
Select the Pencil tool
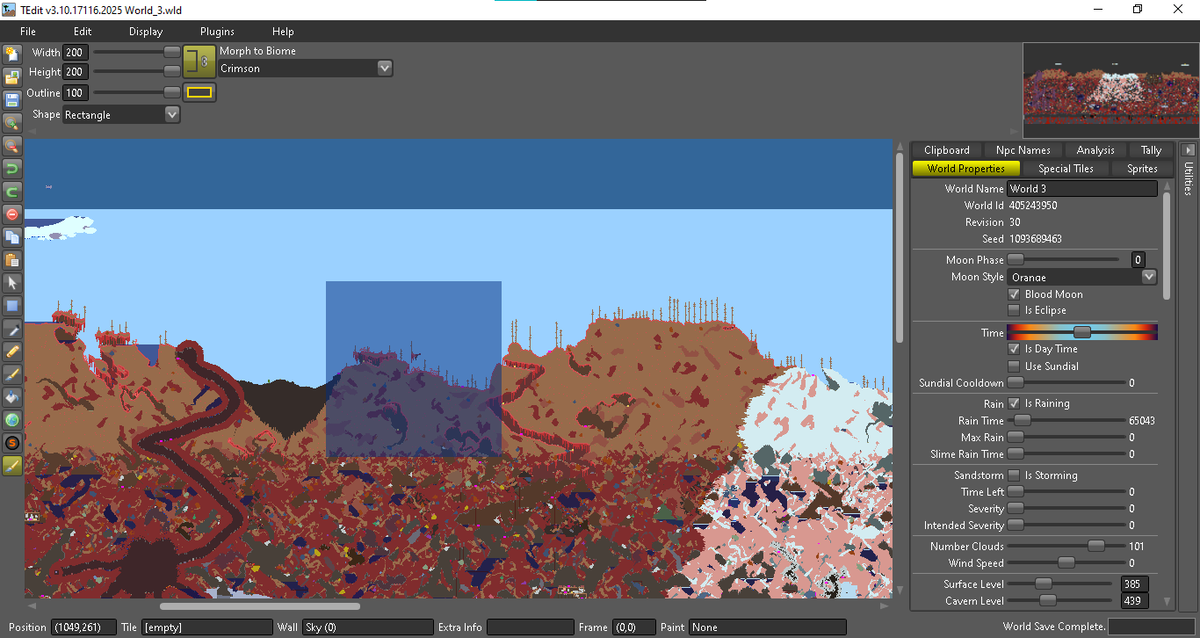click(12, 352)
